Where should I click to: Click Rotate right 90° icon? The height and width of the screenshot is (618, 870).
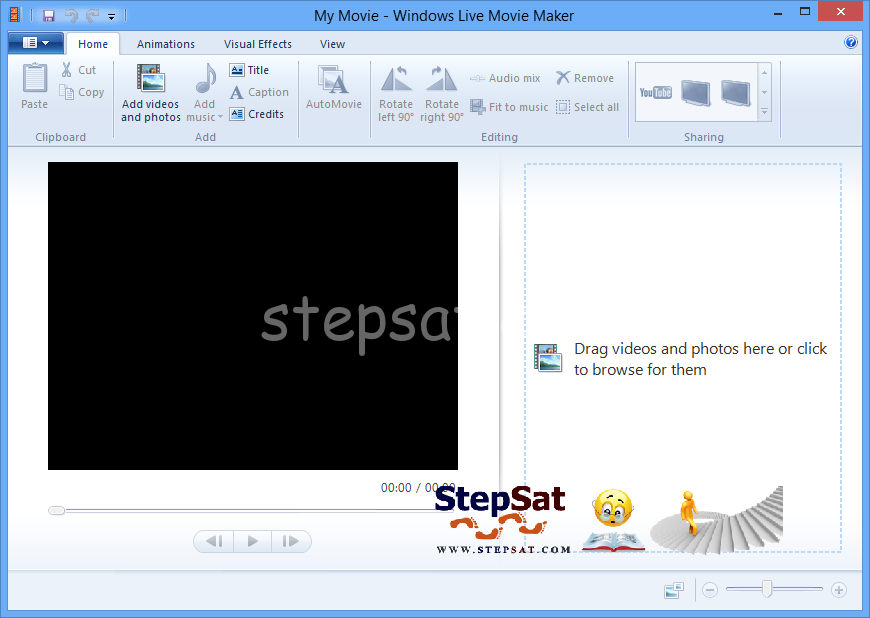[x=441, y=80]
